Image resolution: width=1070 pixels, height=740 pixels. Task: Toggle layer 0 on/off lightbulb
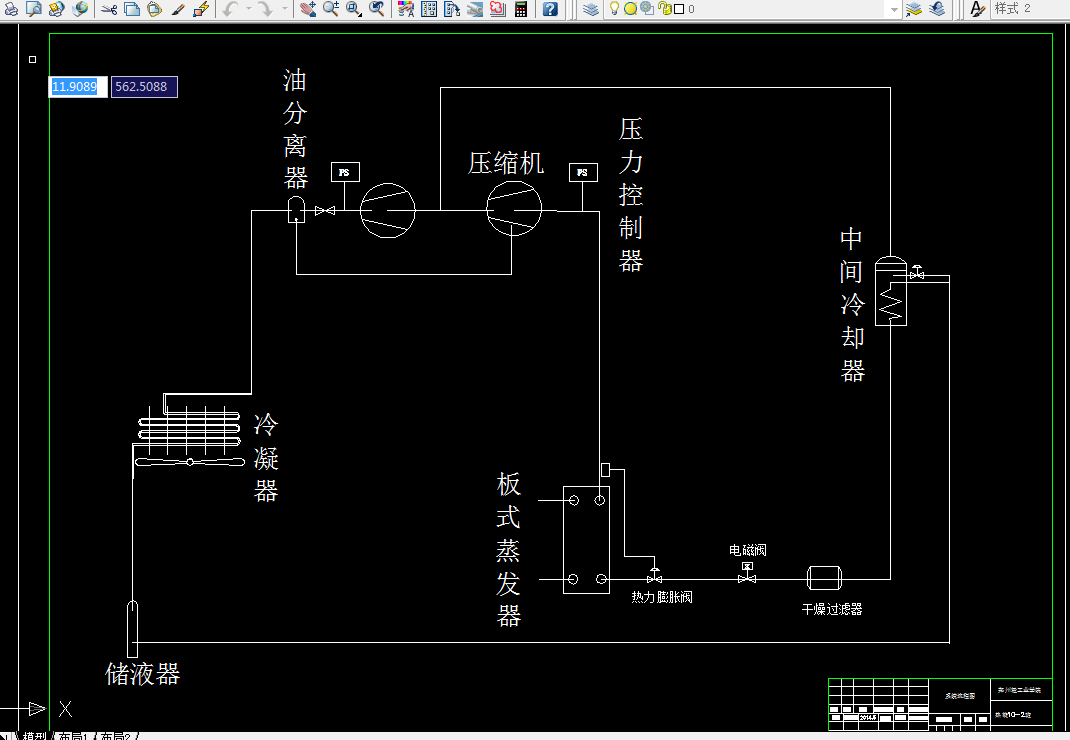[x=614, y=9]
